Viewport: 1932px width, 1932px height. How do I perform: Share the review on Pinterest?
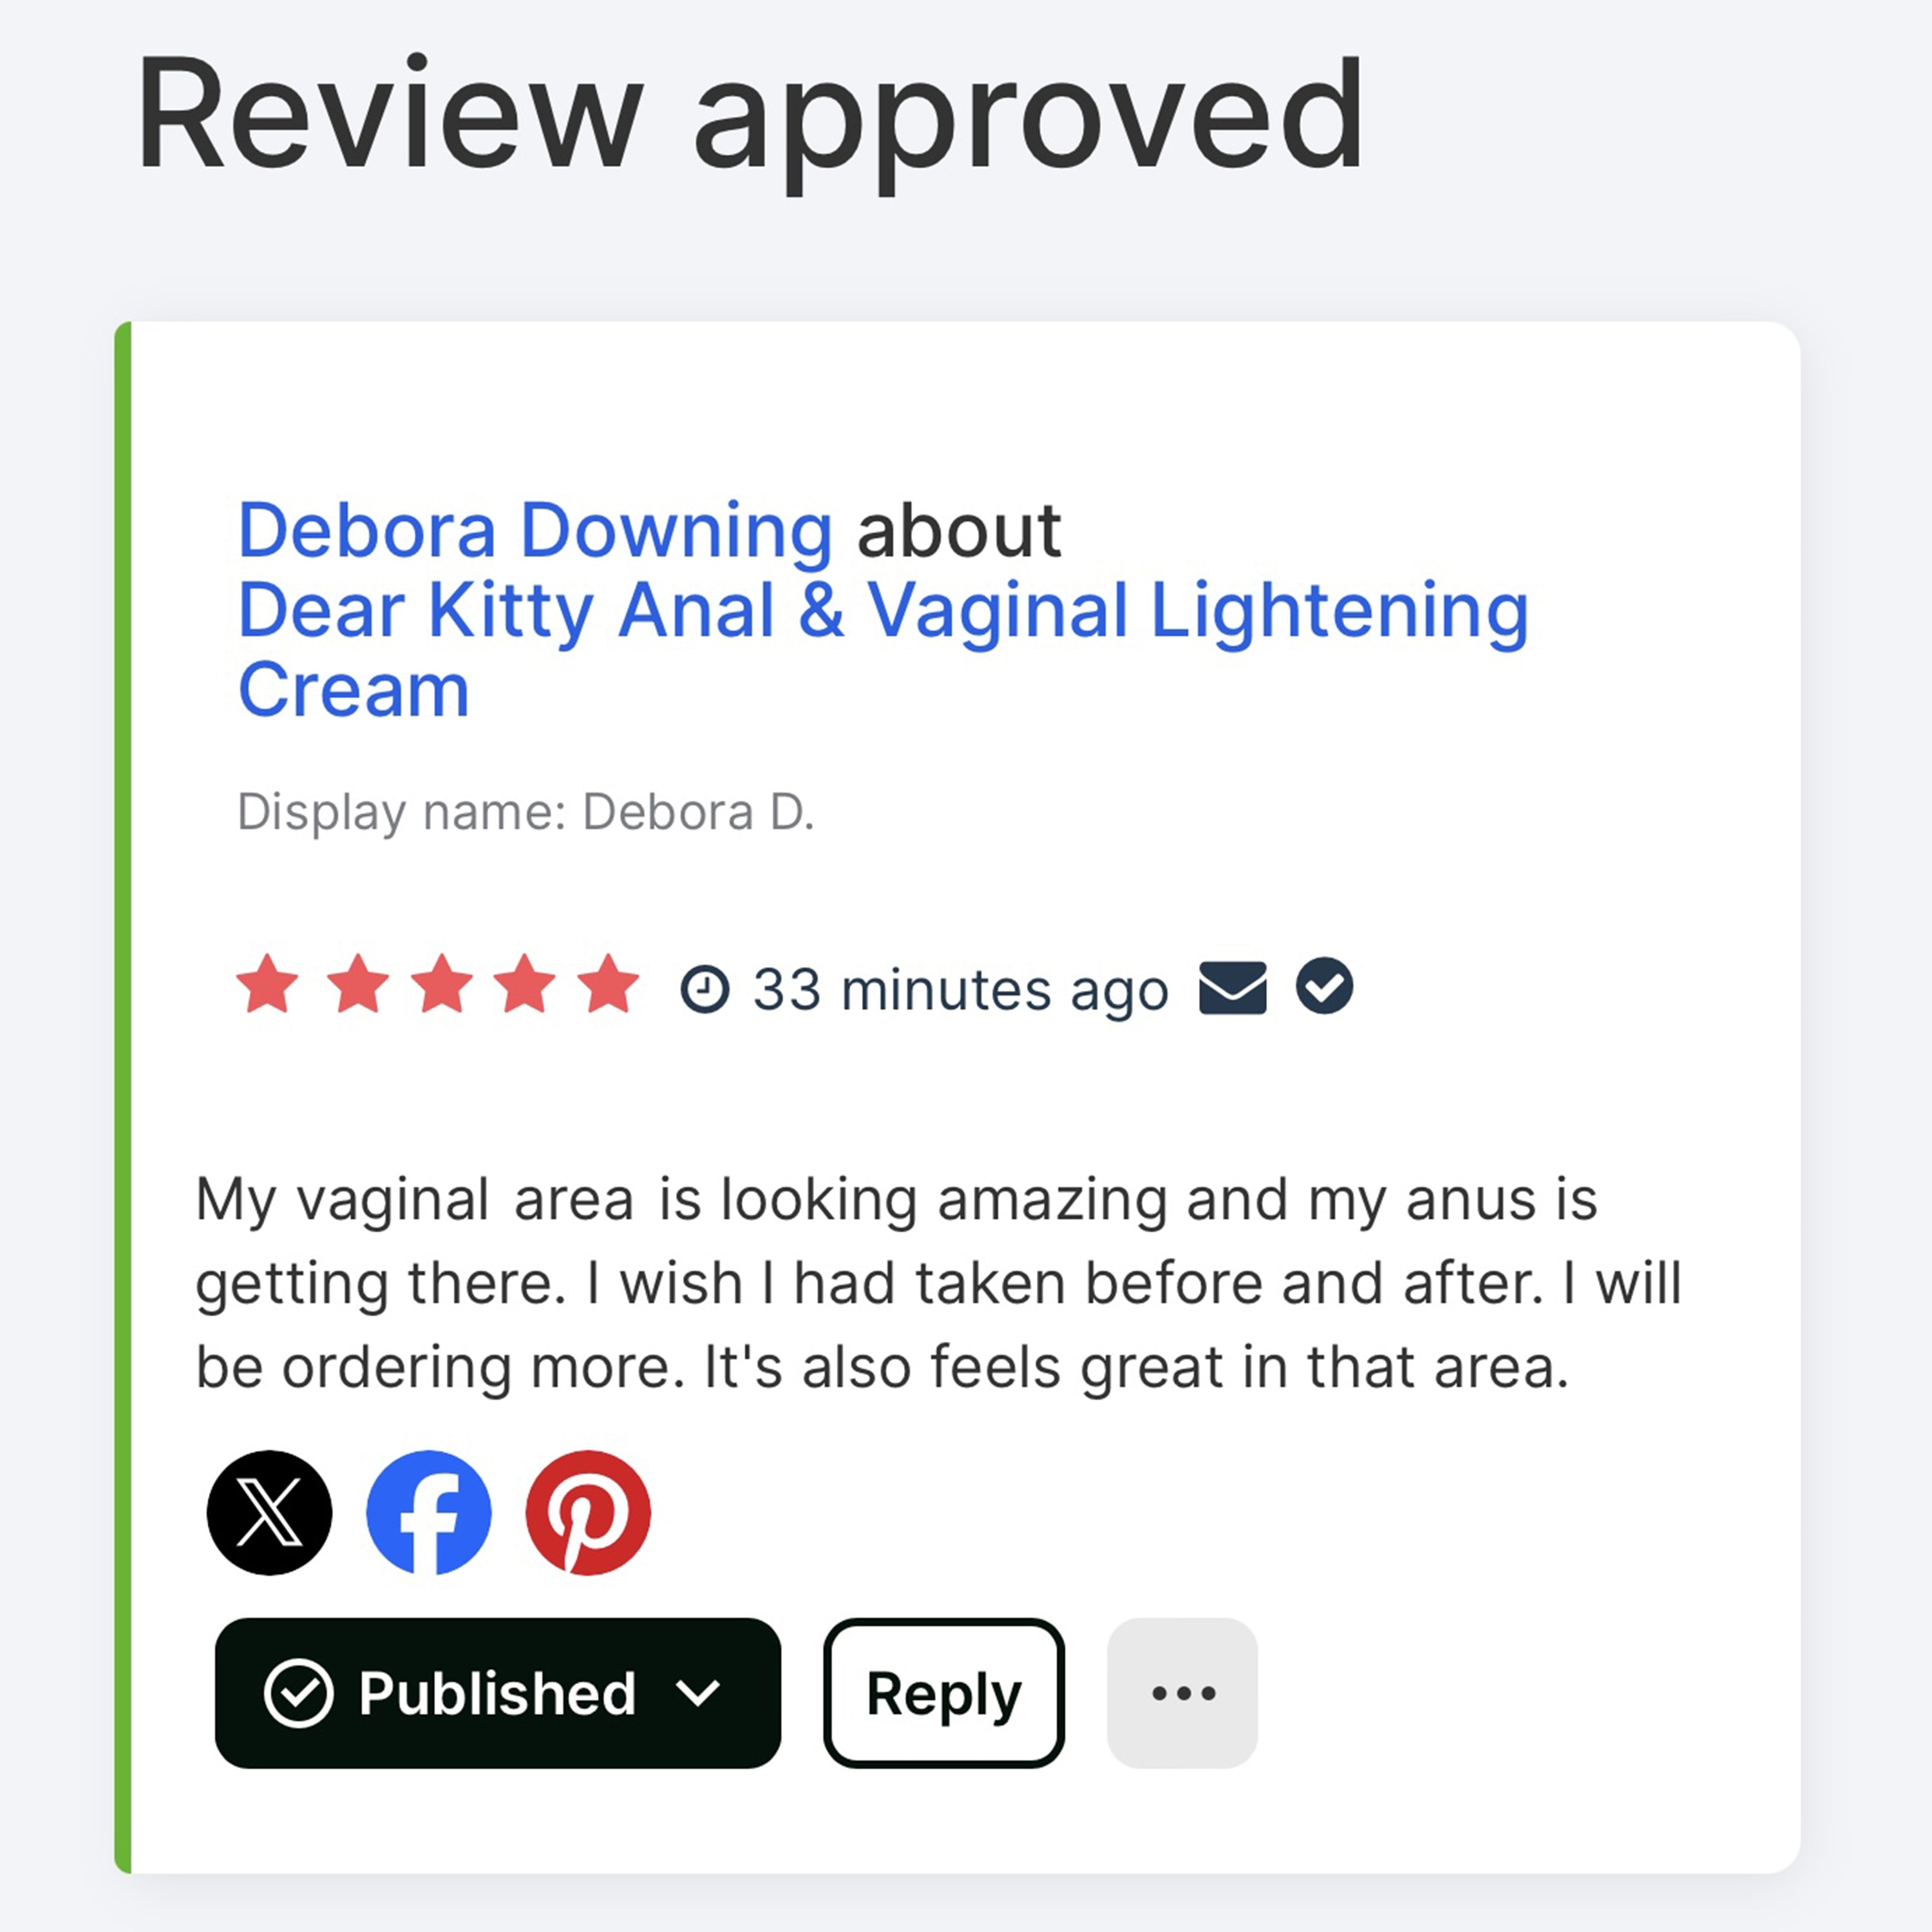588,1512
